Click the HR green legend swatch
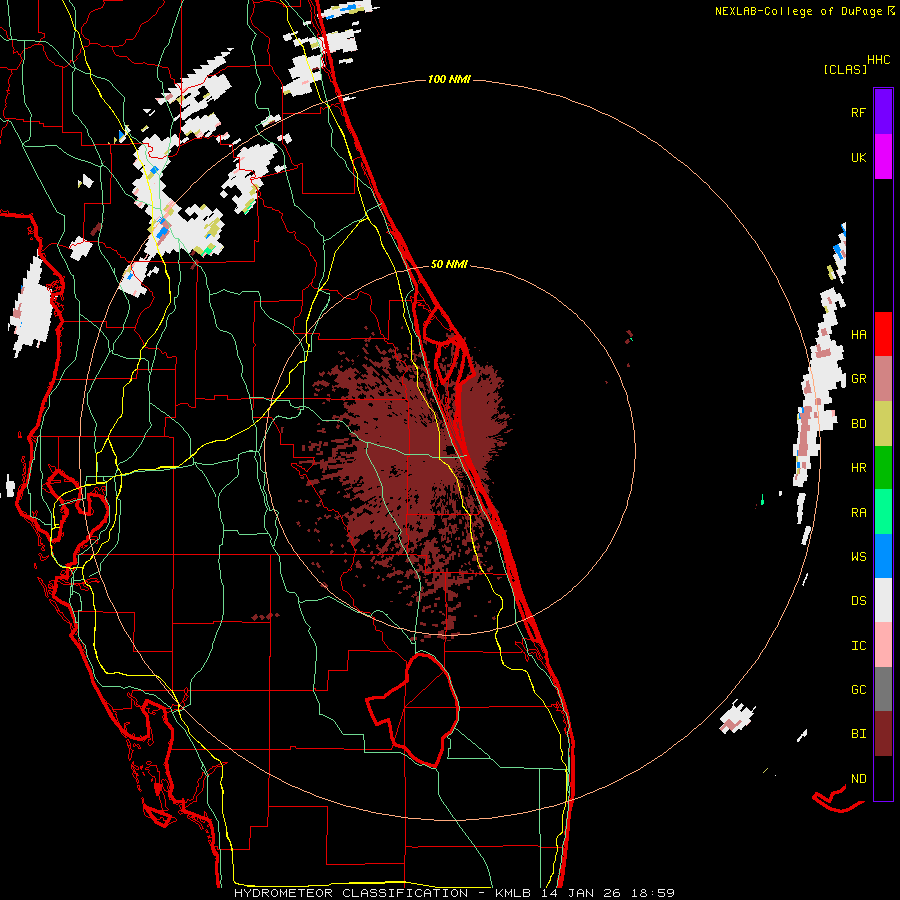900x900 pixels. (x=883, y=468)
